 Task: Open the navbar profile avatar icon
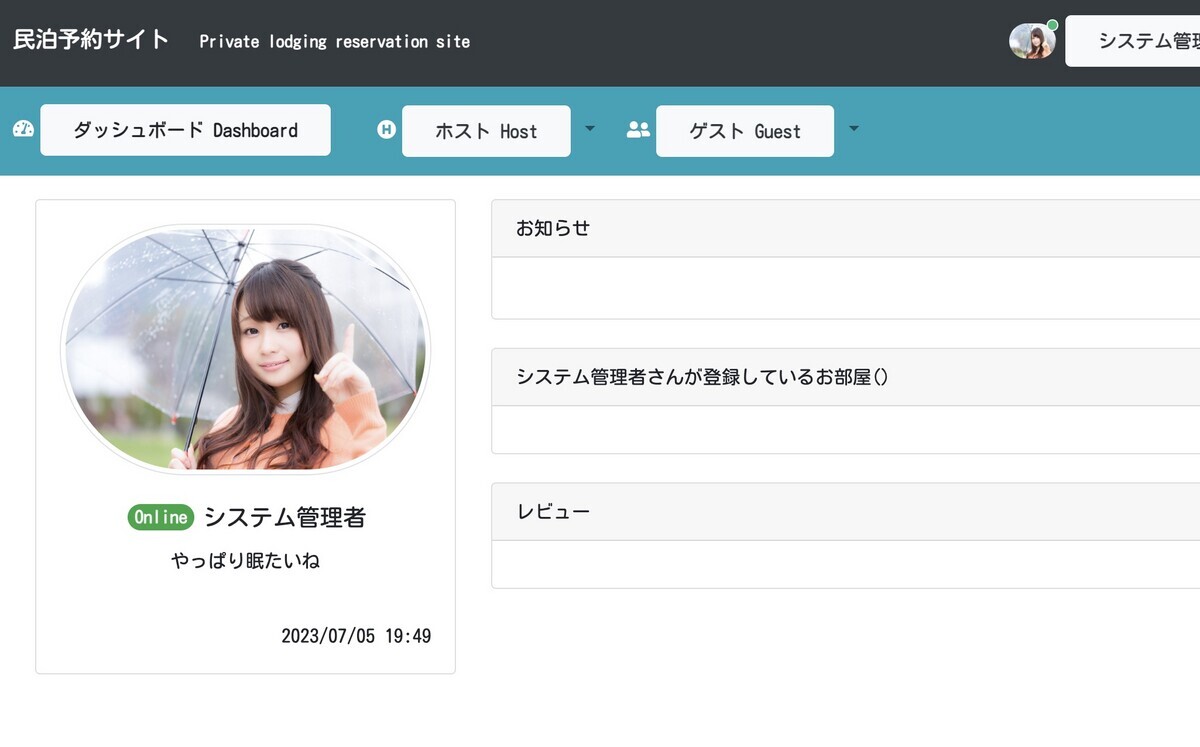tap(1032, 40)
